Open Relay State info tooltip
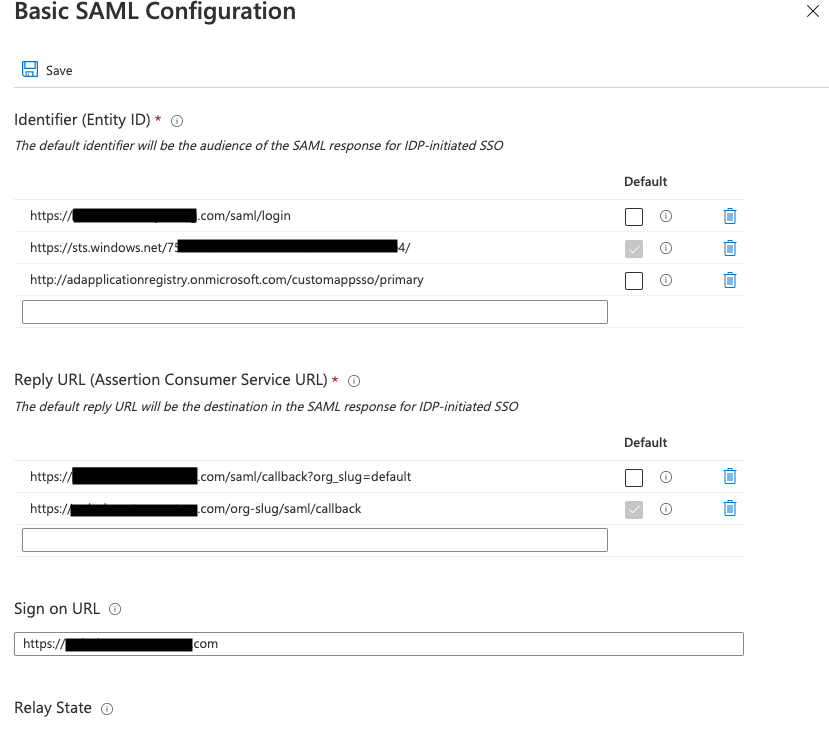 107,709
